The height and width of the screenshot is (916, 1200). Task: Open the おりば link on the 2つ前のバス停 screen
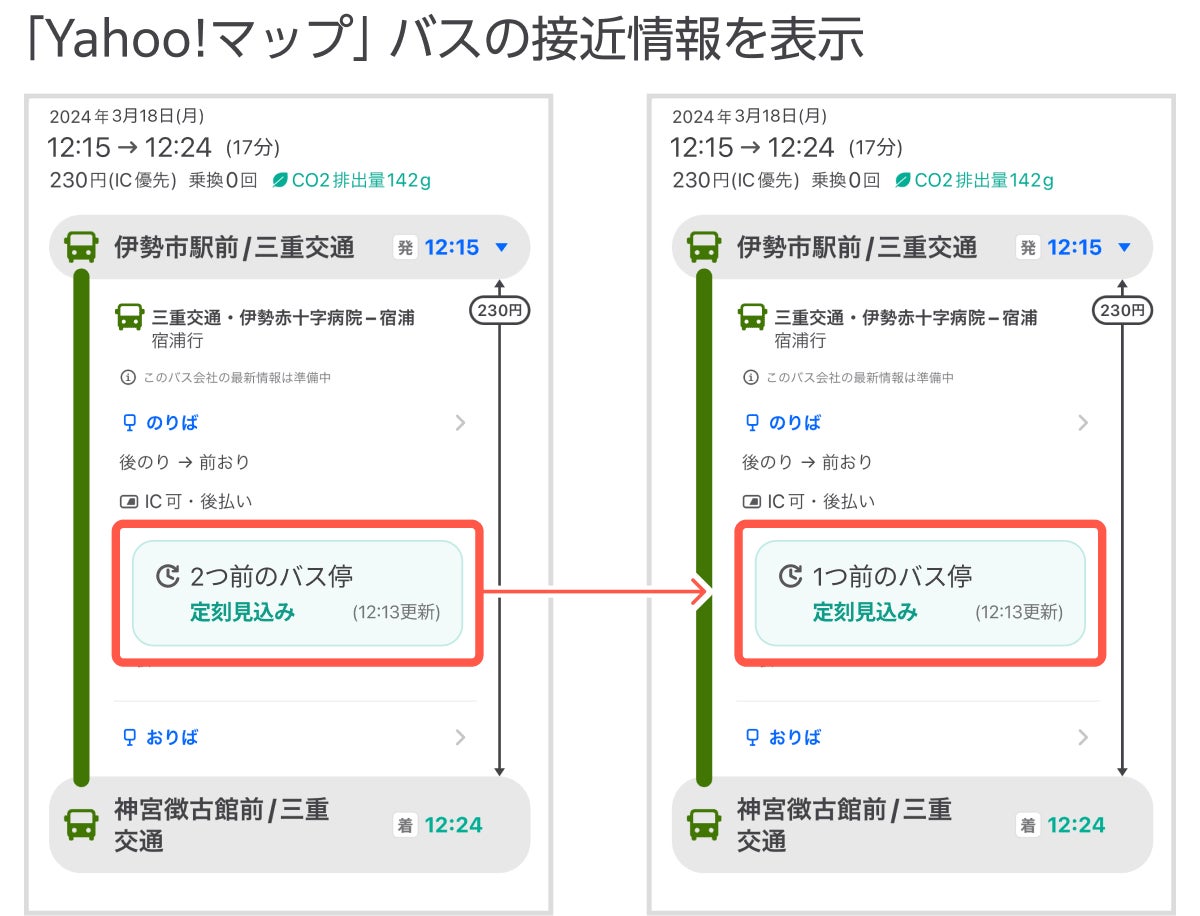(x=172, y=737)
